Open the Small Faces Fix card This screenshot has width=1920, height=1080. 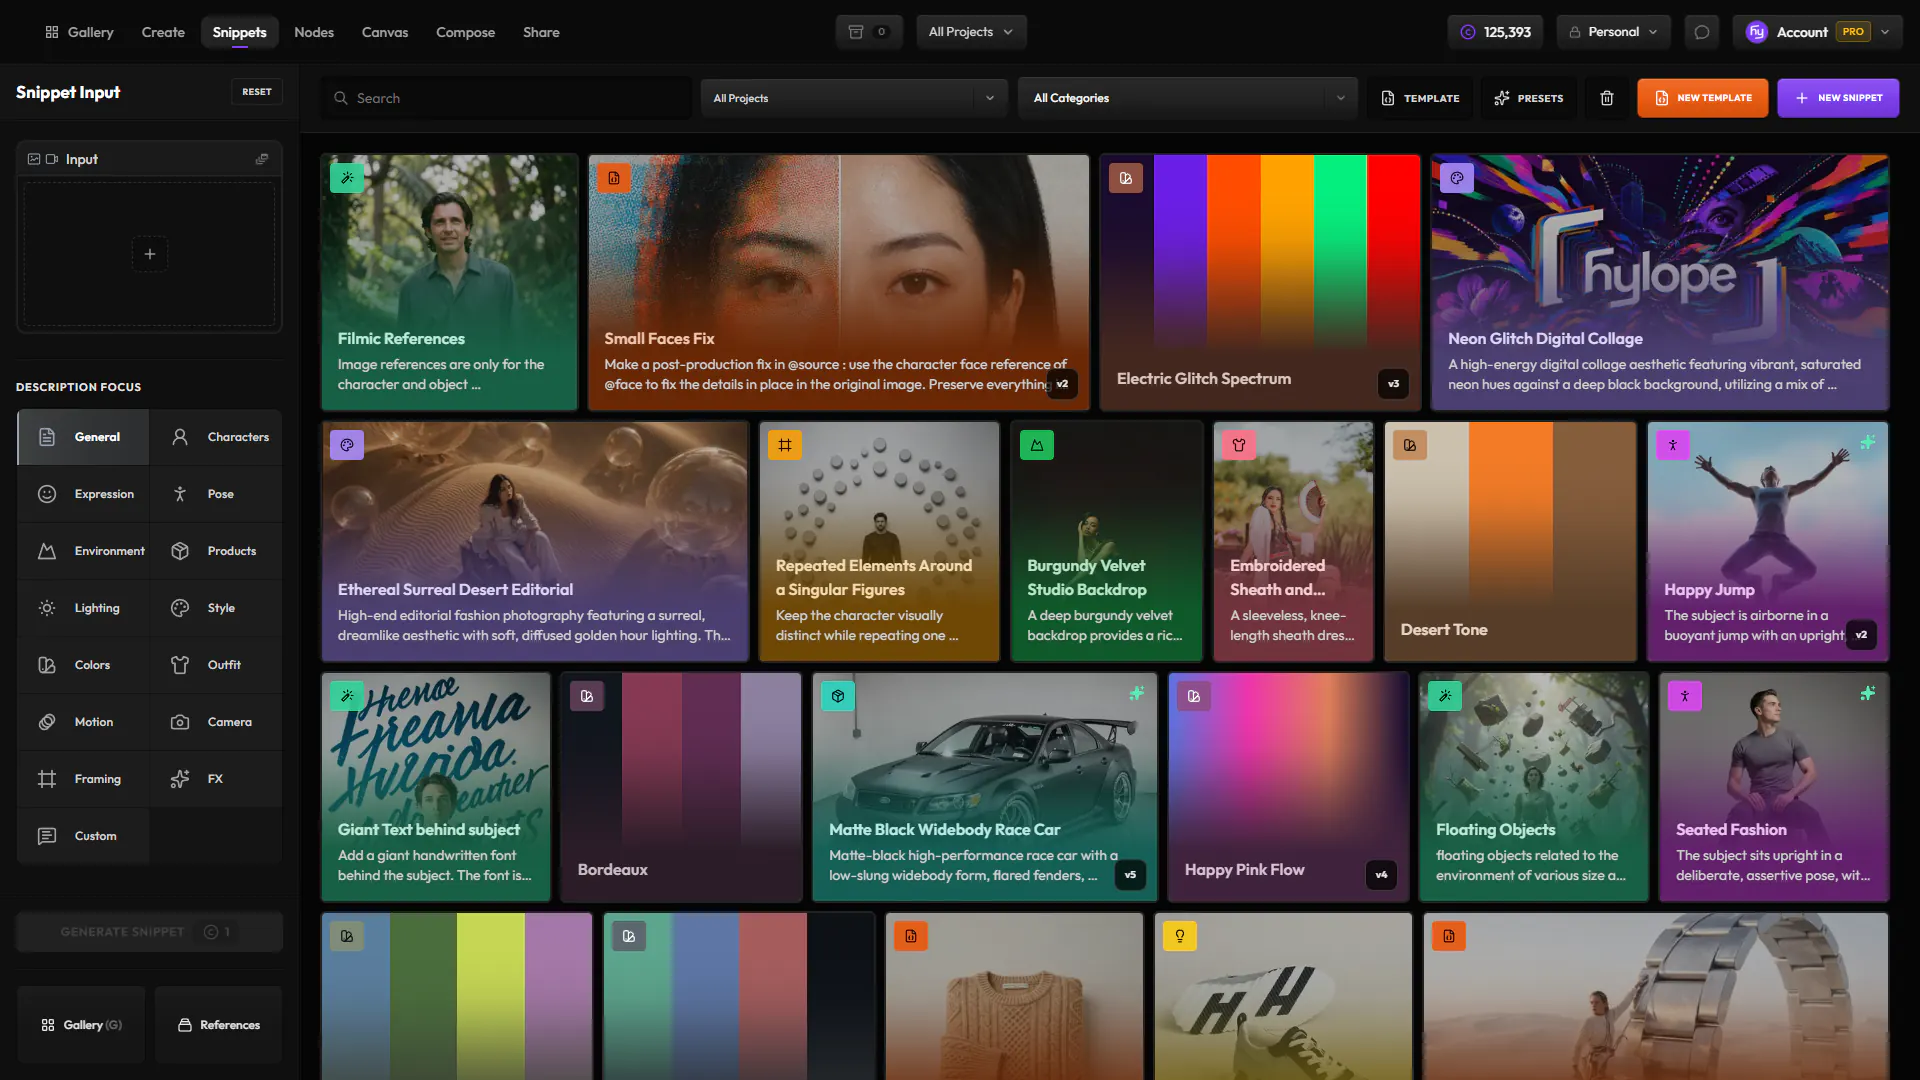click(838, 282)
